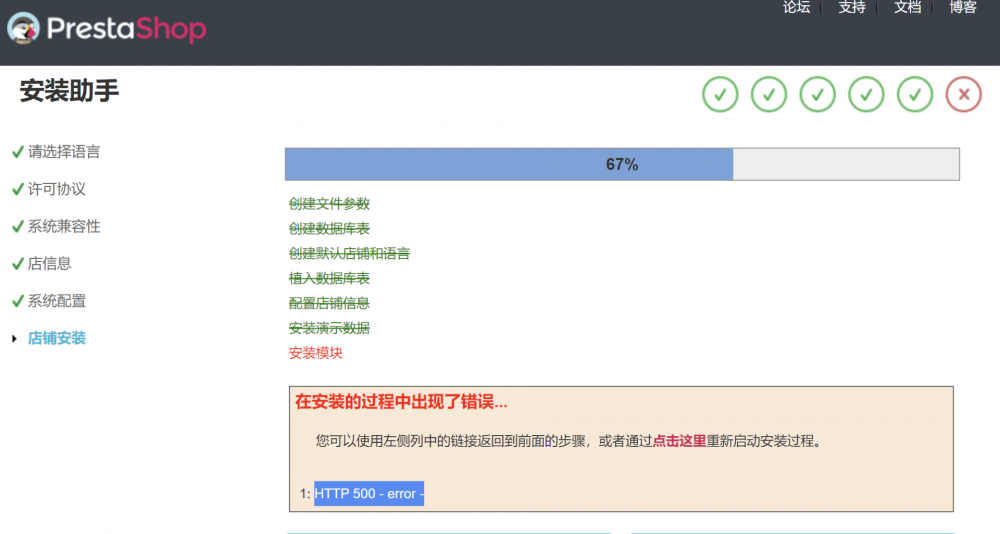Open the 支持 support link

(x=852, y=7)
